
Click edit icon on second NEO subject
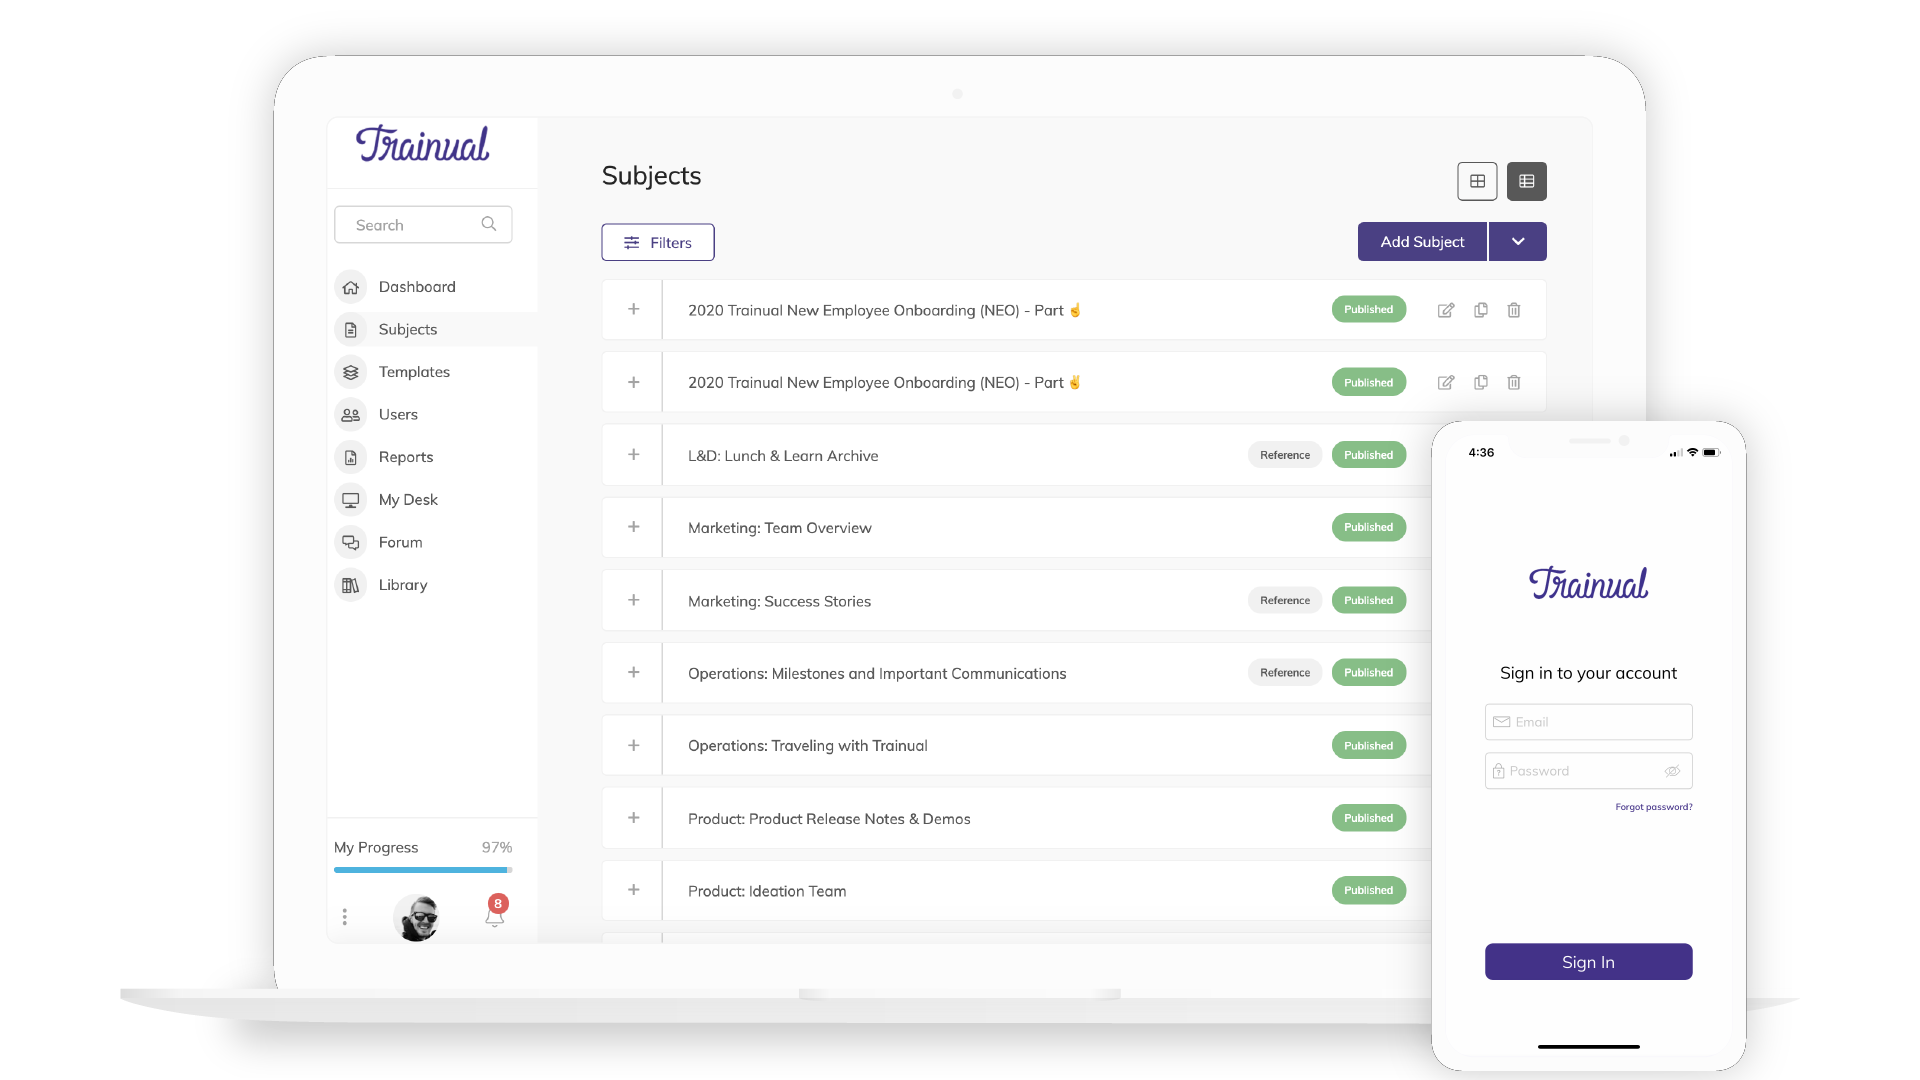pyautogui.click(x=1446, y=382)
